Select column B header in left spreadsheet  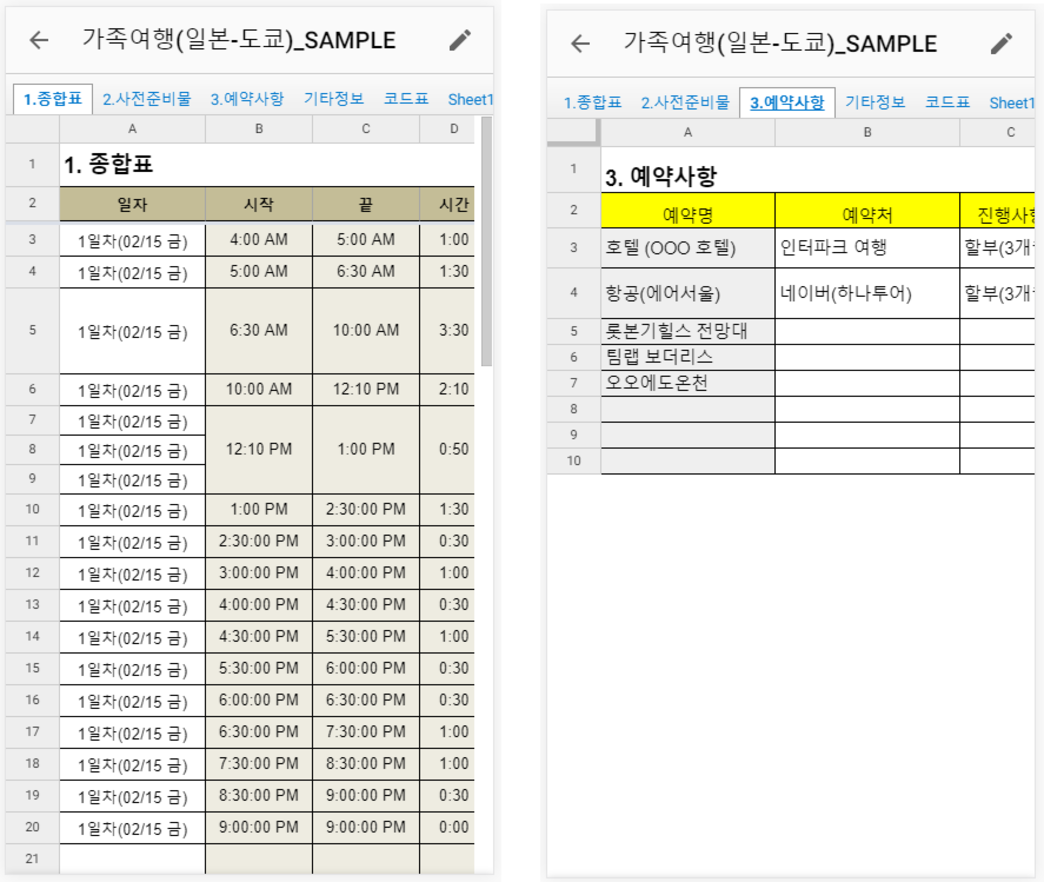pyautogui.click(x=259, y=129)
